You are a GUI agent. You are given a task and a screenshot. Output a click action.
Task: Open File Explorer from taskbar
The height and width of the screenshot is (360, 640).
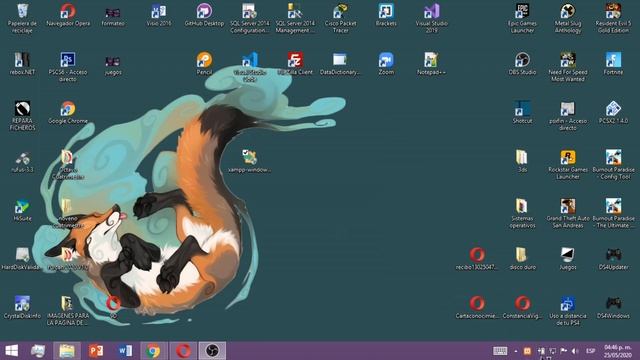(67, 351)
